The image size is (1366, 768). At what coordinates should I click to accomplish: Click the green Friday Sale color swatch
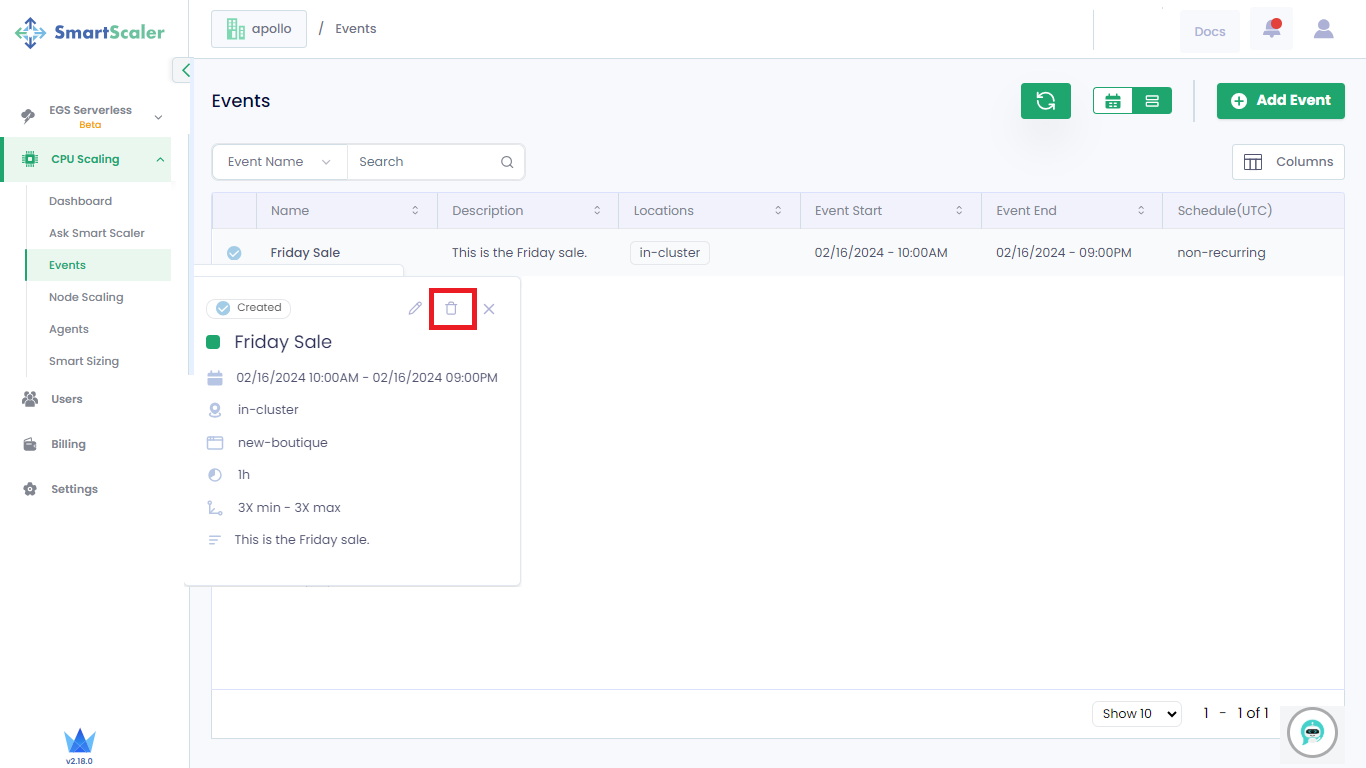pos(213,342)
